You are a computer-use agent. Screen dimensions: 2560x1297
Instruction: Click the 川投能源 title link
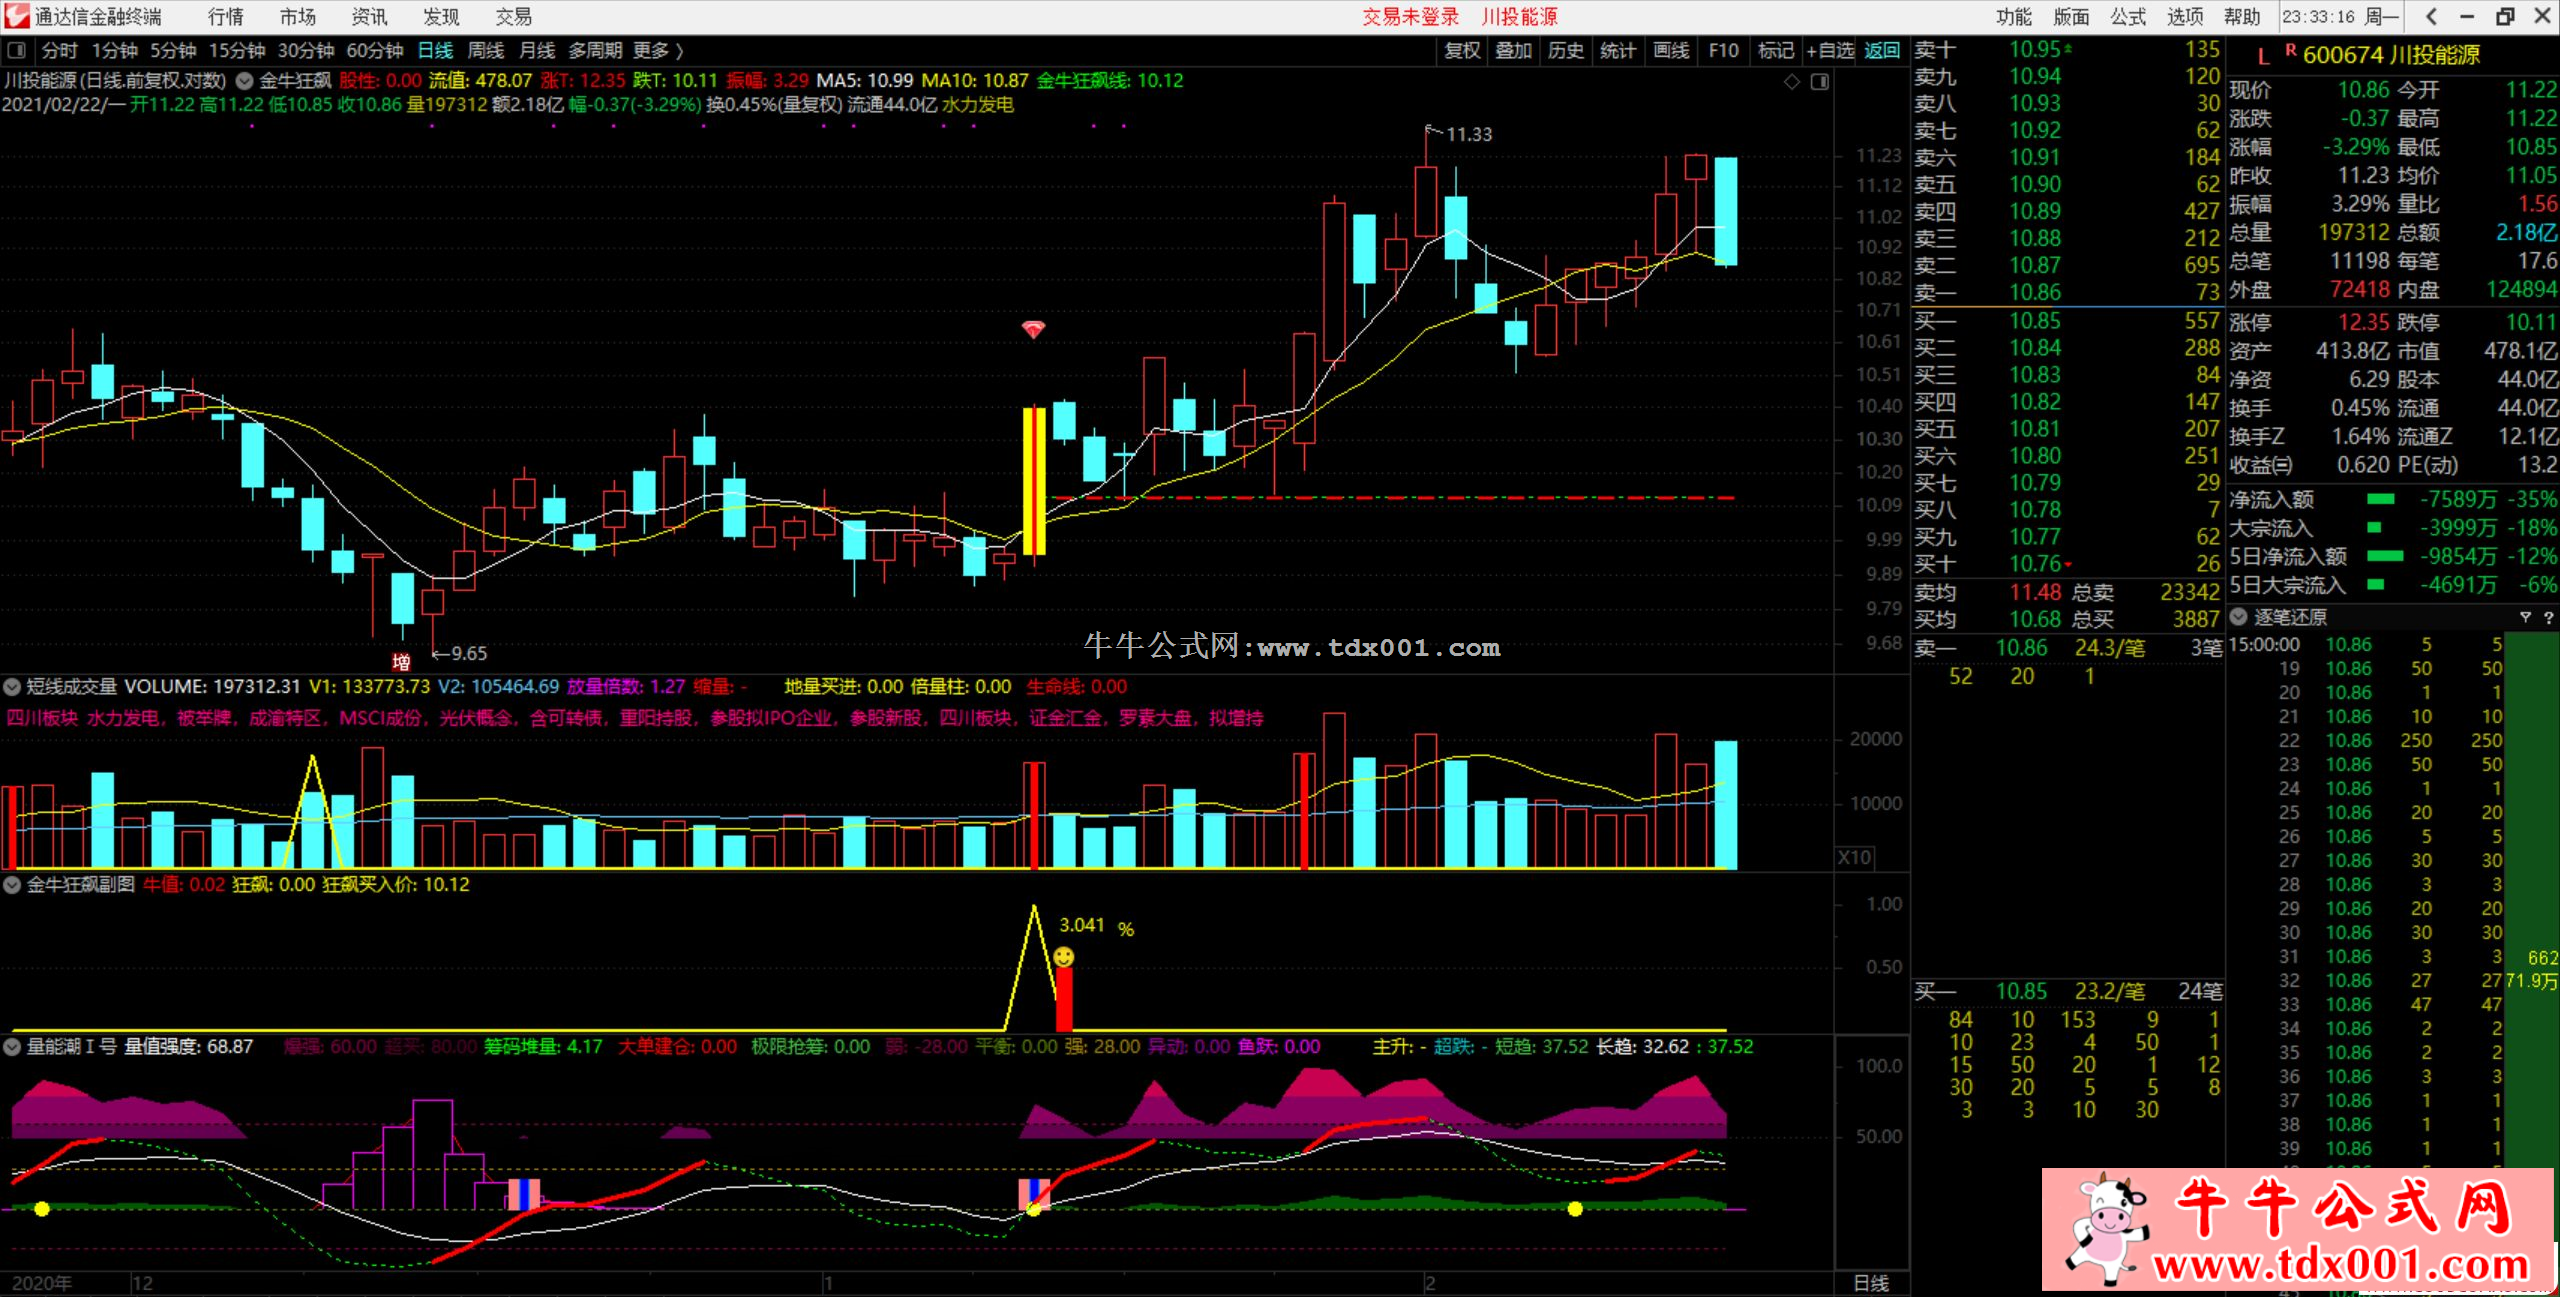coord(1519,16)
